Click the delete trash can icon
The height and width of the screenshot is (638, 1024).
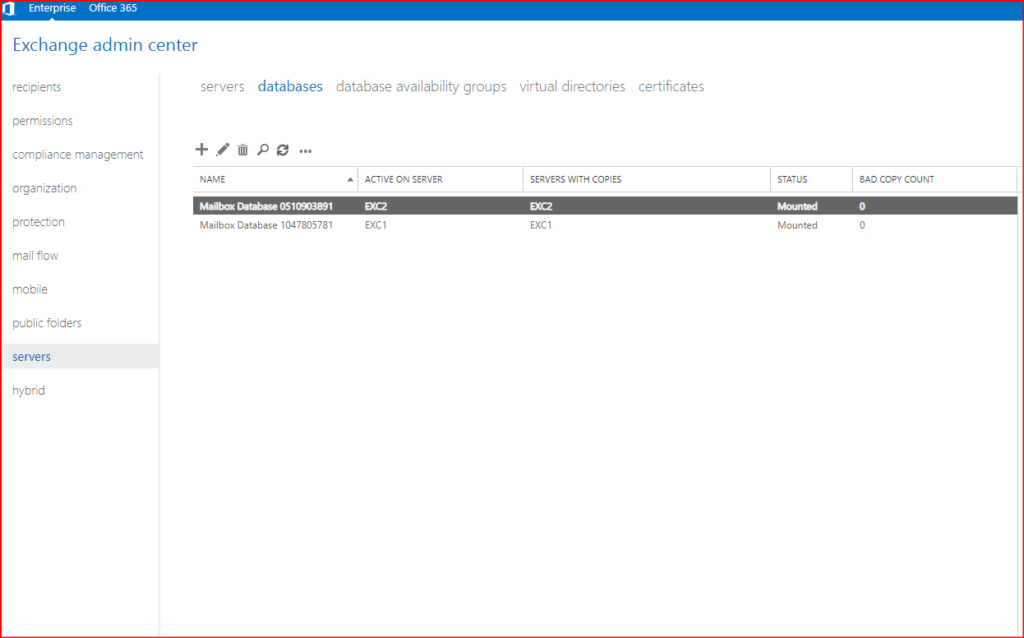242,150
